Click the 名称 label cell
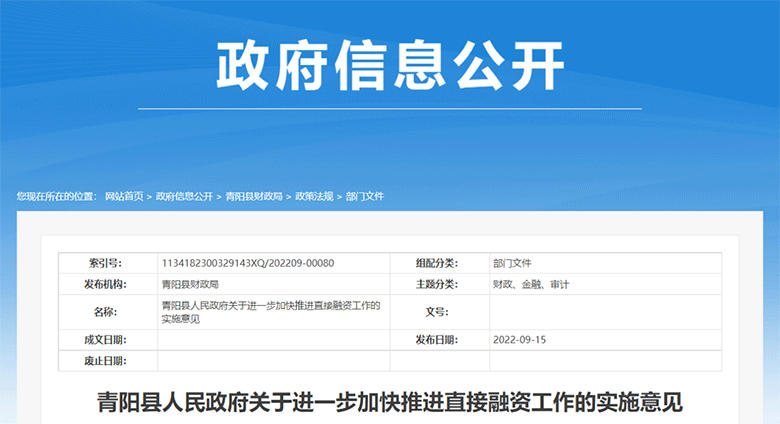 pyautogui.click(x=104, y=312)
